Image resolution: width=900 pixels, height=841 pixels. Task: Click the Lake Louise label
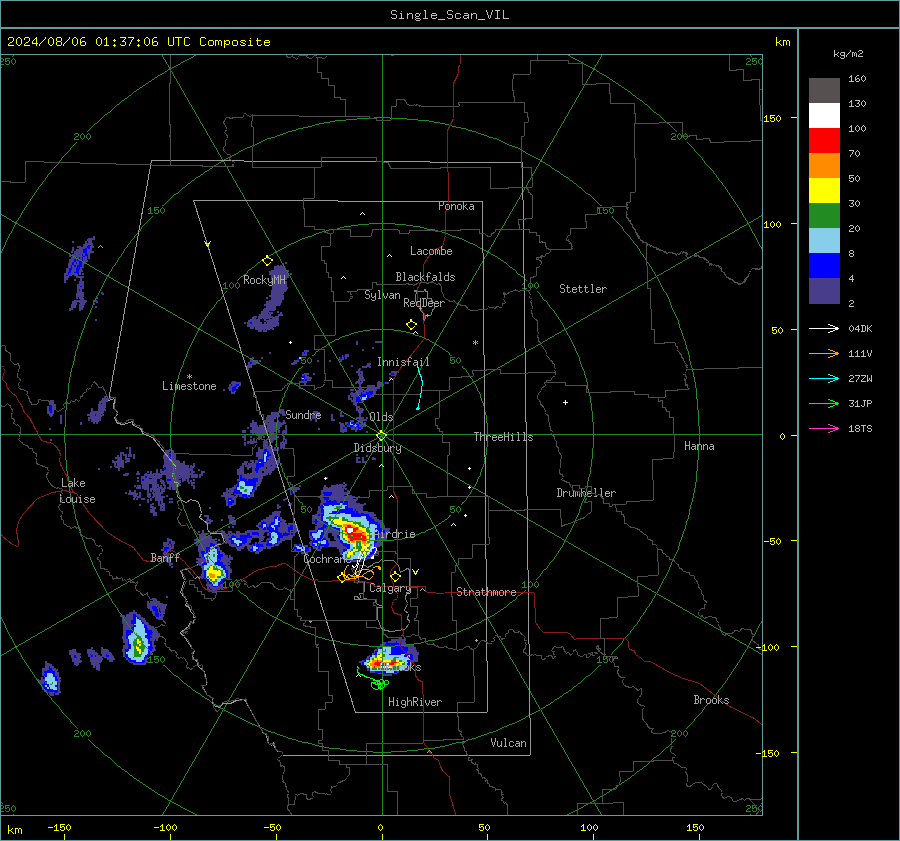coord(78,491)
